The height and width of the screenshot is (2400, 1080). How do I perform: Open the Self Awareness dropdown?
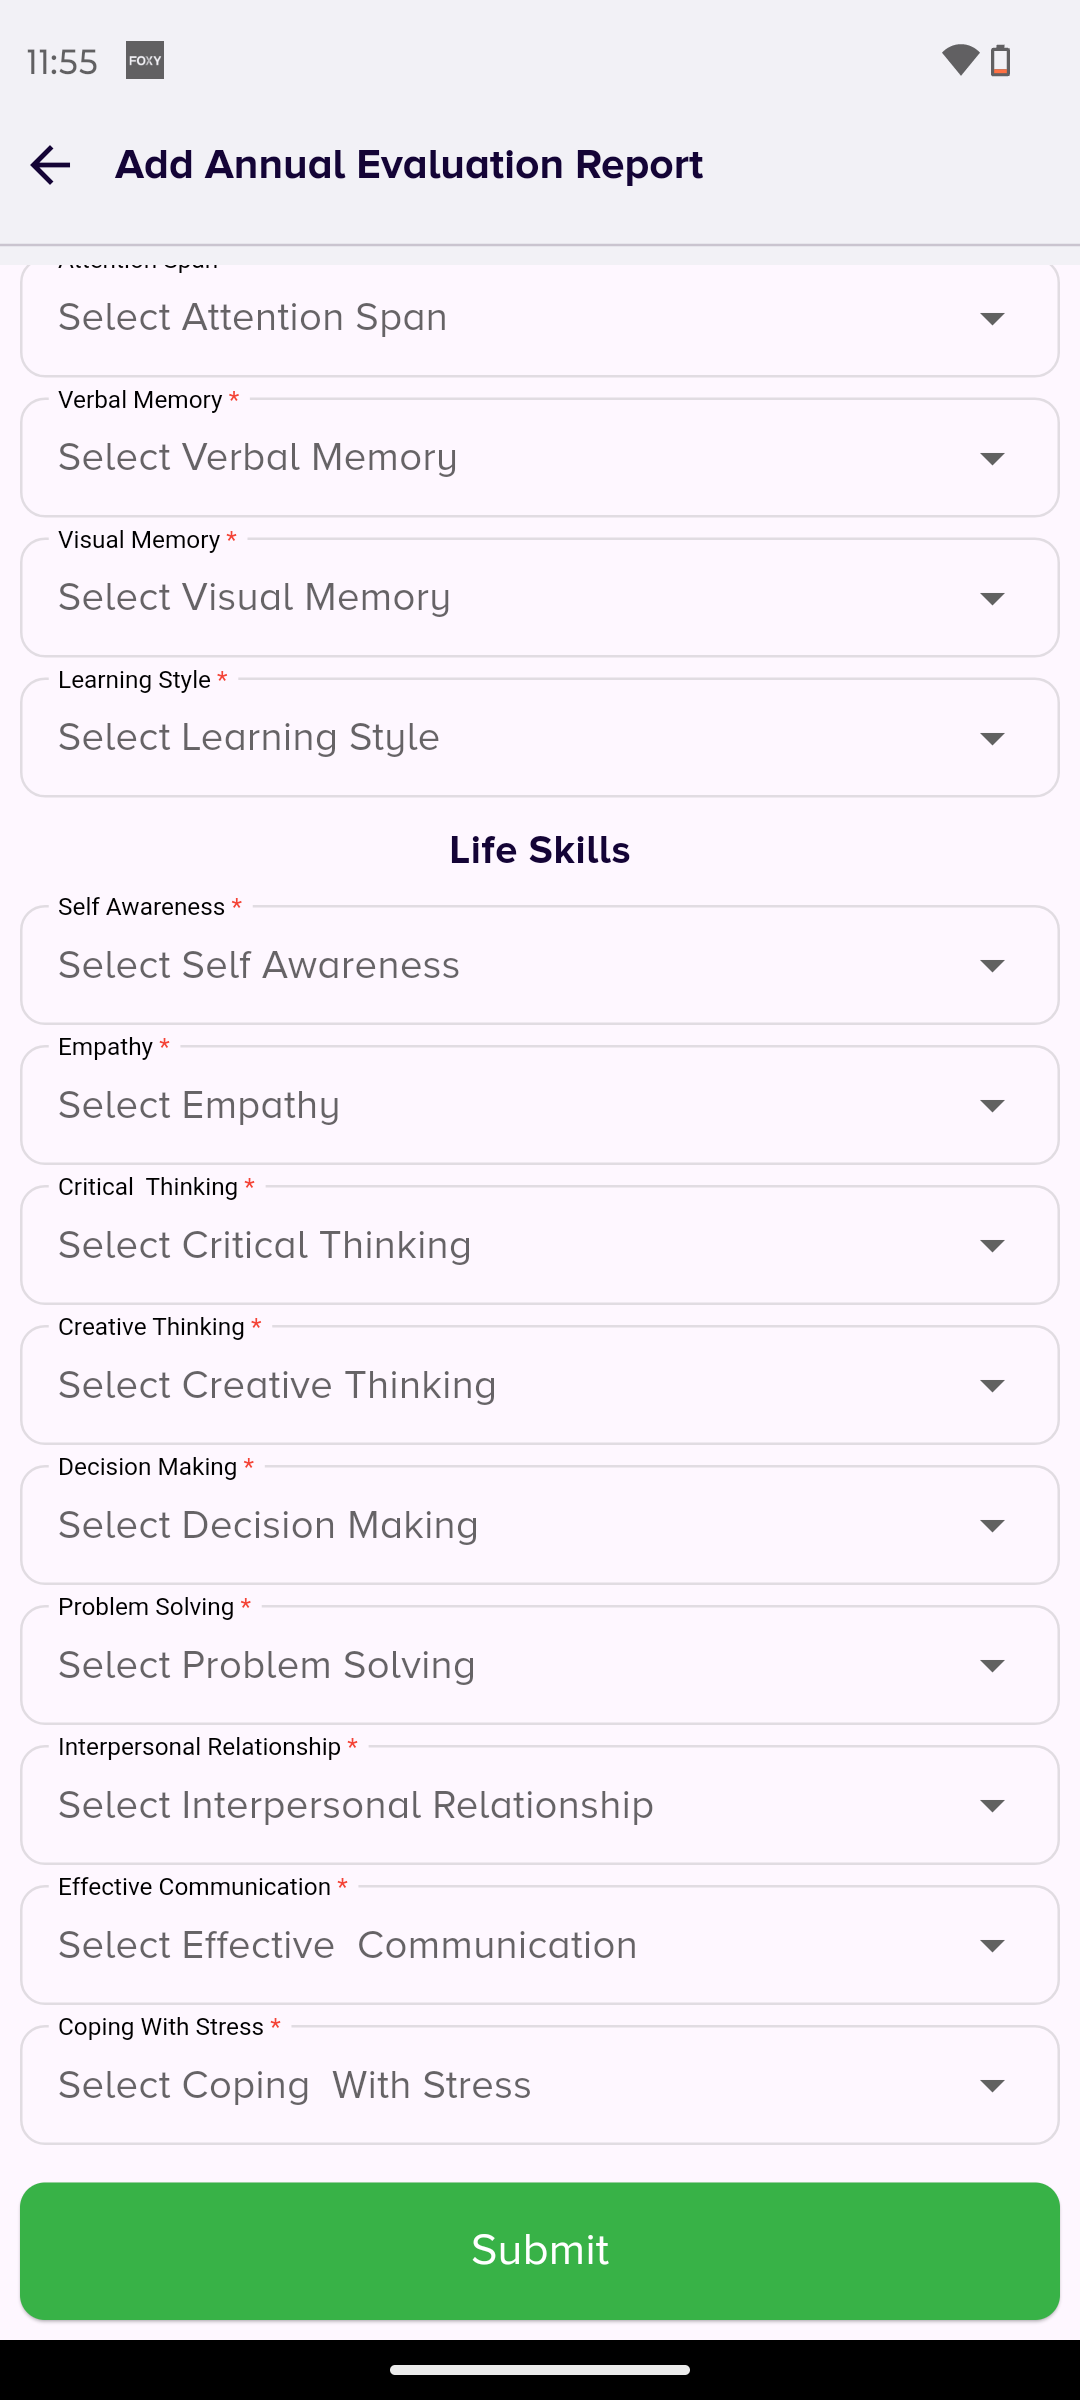[540, 965]
